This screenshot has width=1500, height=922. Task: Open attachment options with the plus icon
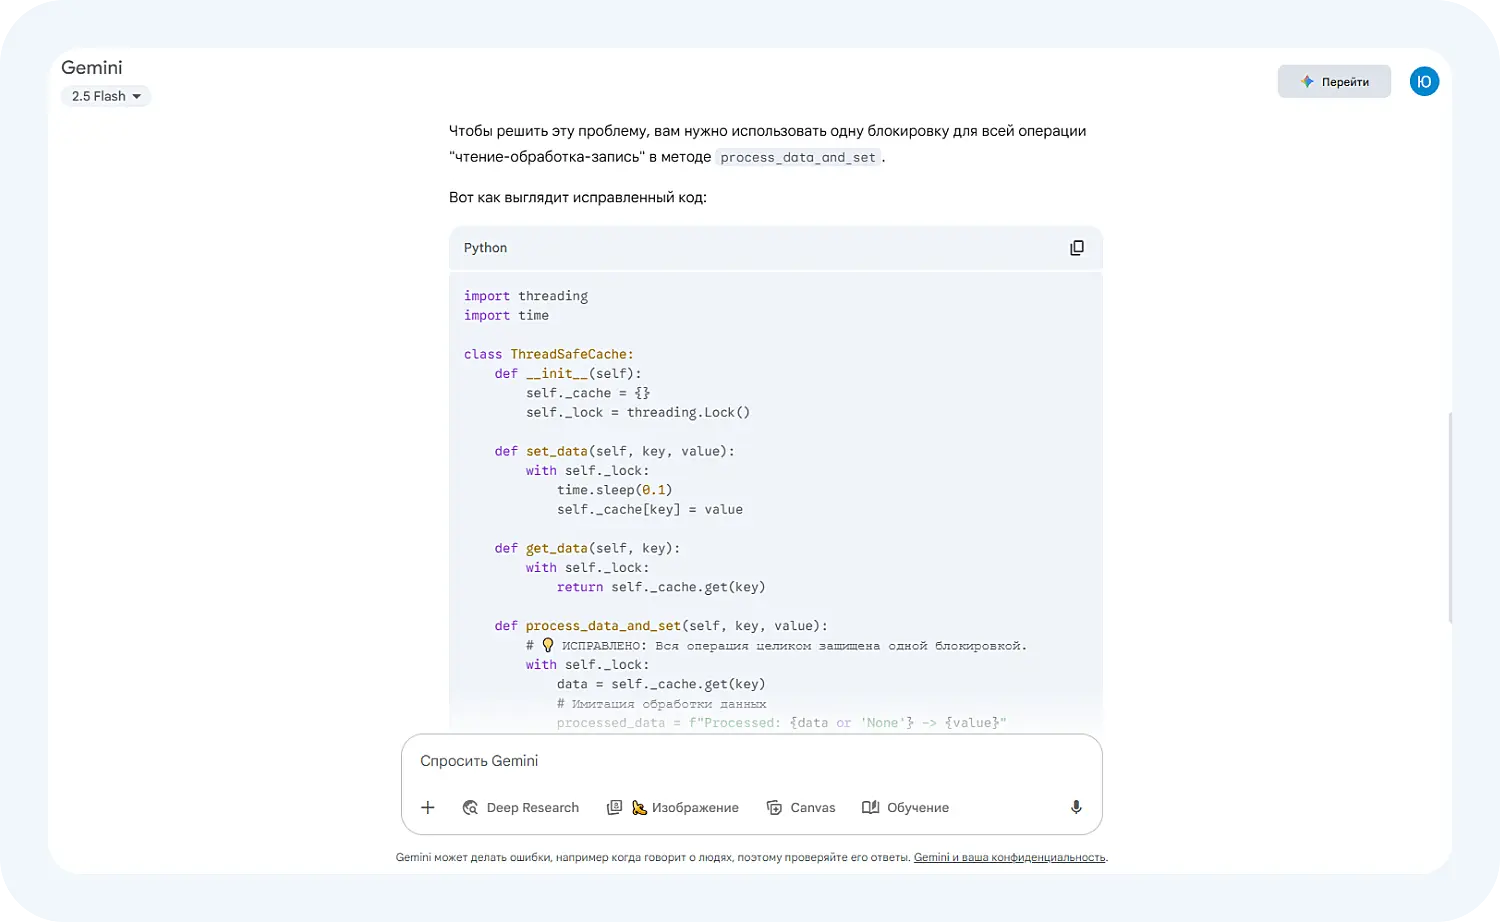pyautogui.click(x=428, y=807)
